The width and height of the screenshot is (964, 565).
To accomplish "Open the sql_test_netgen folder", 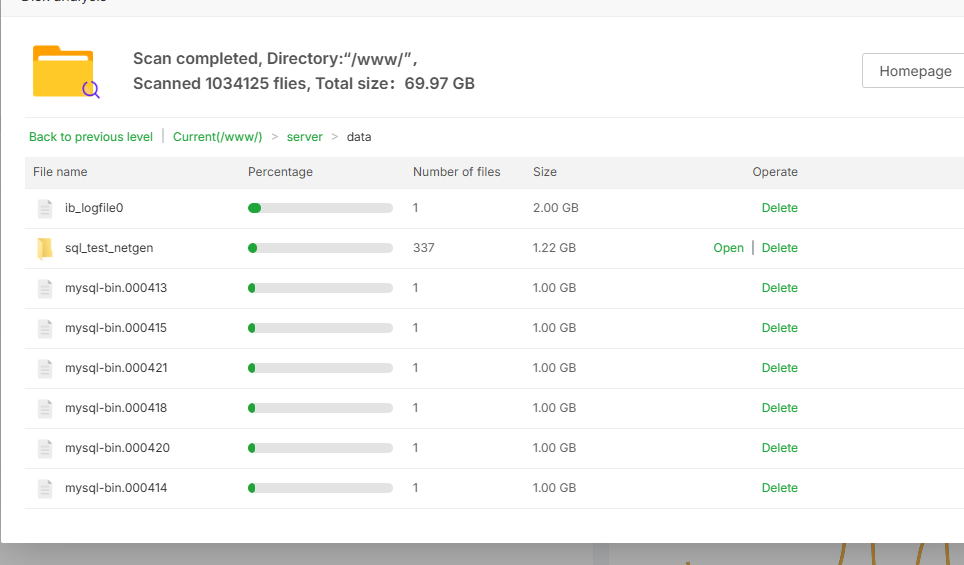I will tap(728, 248).
